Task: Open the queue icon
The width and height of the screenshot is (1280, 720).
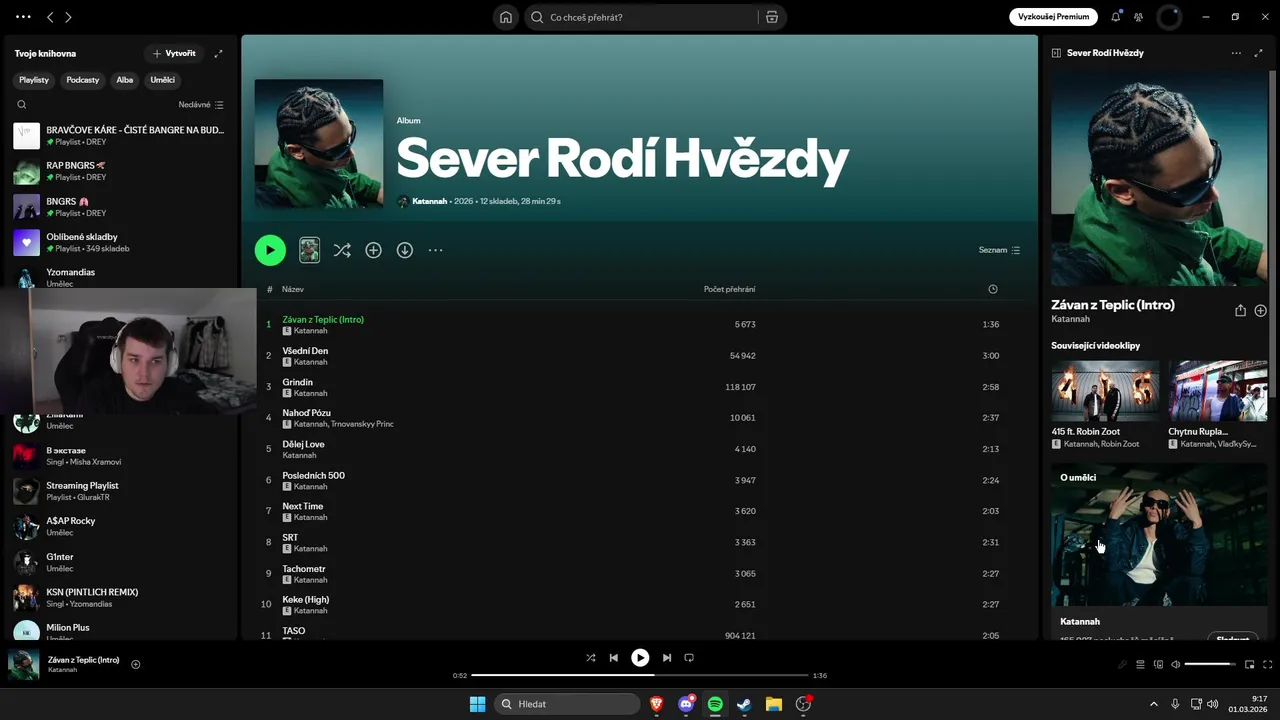Action: click(1140, 664)
